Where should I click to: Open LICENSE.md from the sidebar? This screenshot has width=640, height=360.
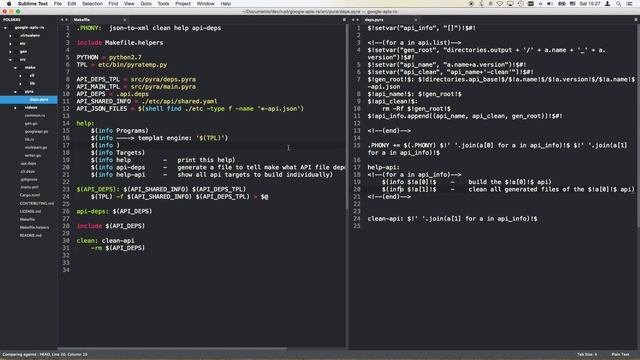click(30, 211)
